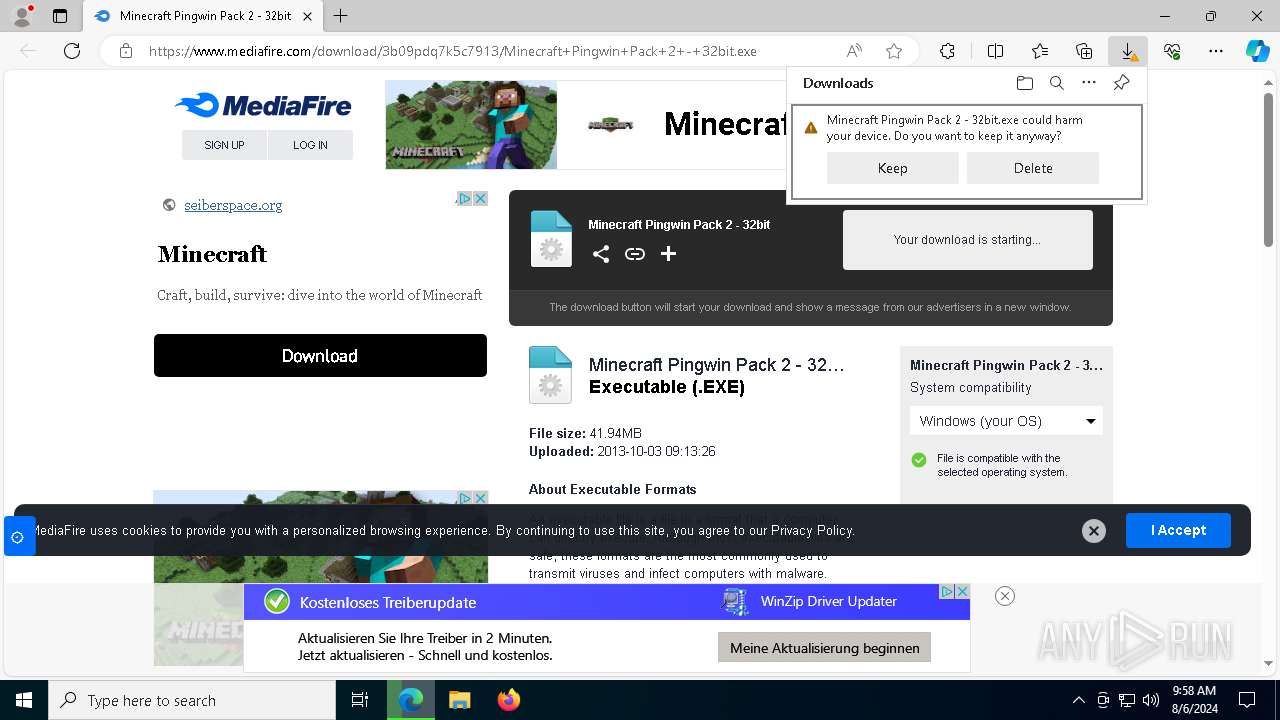The width and height of the screenshot is (1280, 720).
Task: Add file to account plus icon
Action: tap(669, 254)
